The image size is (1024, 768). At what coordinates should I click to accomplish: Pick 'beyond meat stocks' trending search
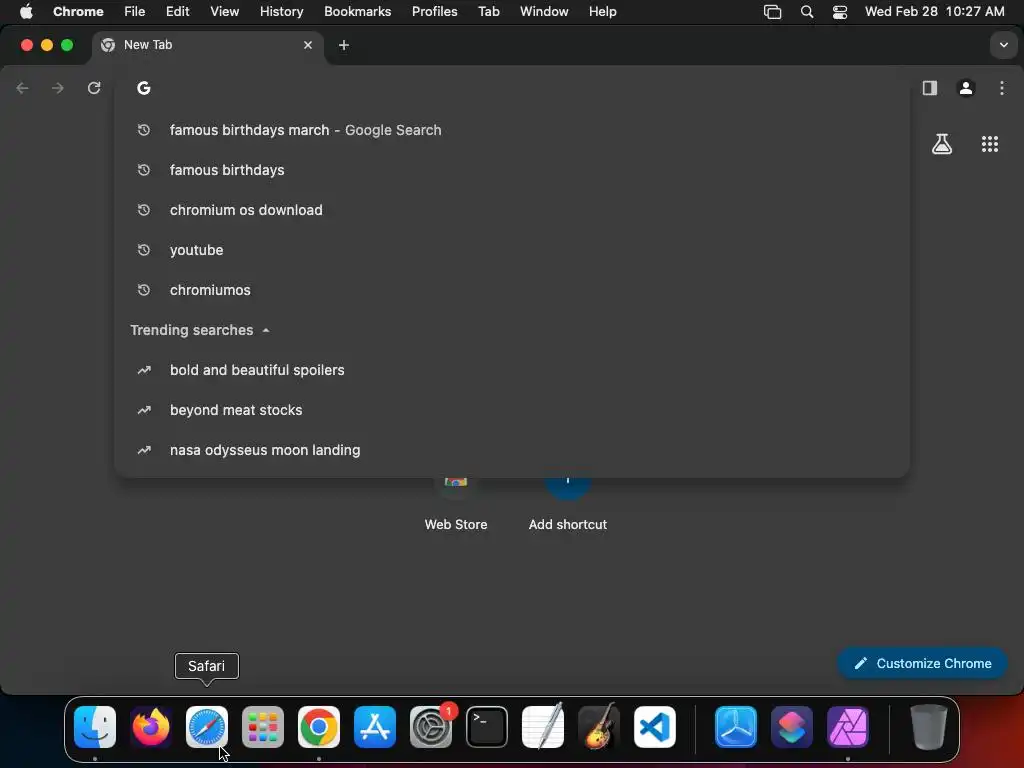[512, 410]
